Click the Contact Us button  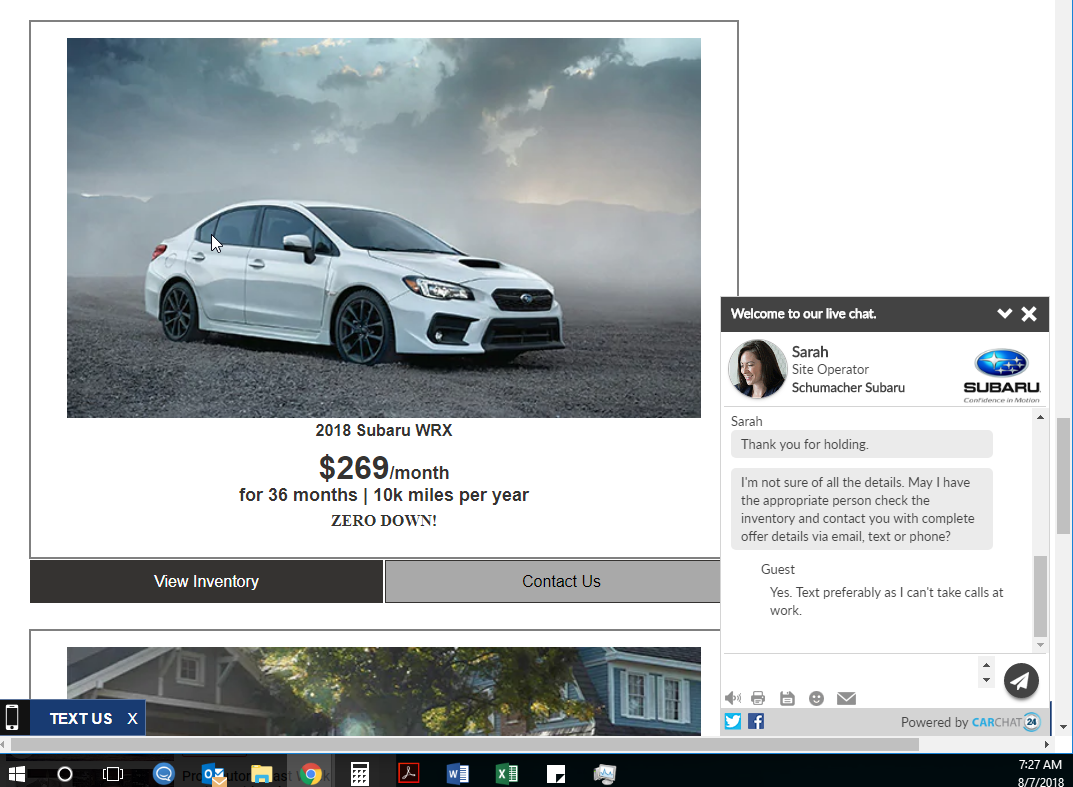pyautogui.click(x=553, y=582)
